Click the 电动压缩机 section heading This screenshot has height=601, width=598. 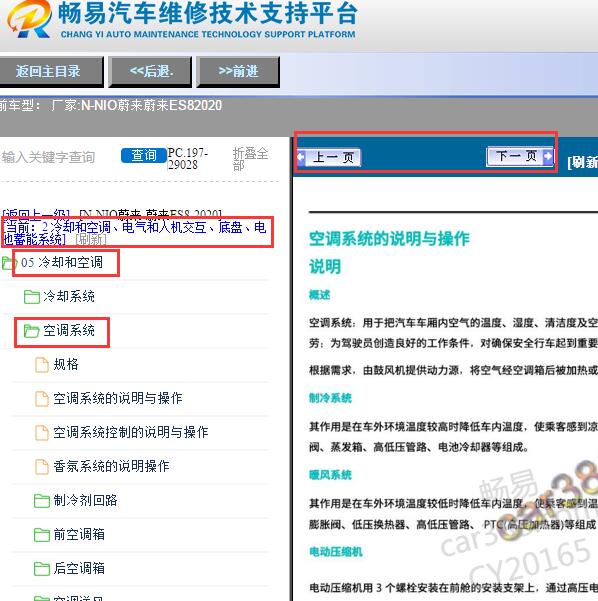pyautogui.click(x=335, y=552)
